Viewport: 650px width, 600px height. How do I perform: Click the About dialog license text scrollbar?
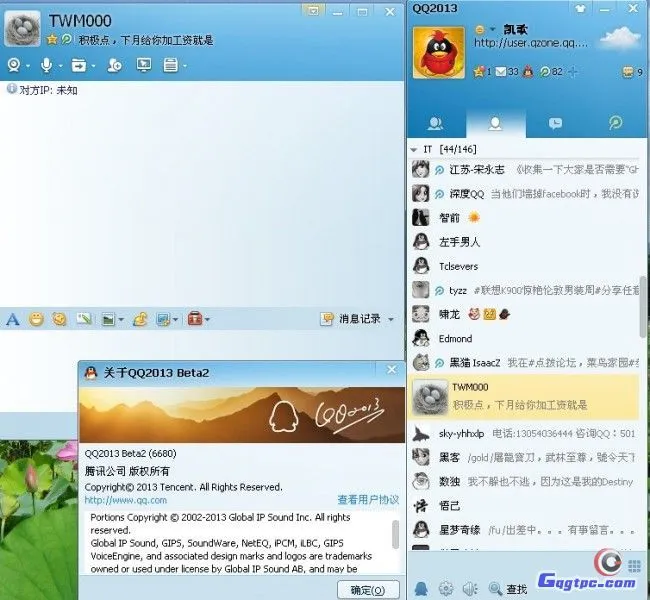click(x=395, y=534)
